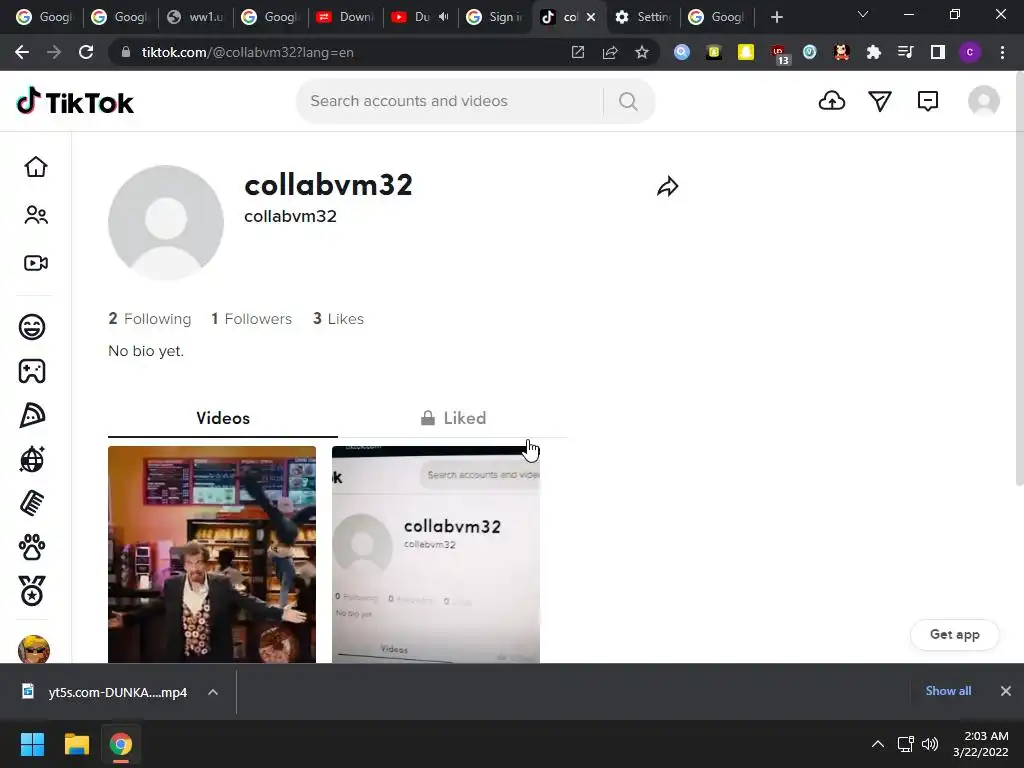This screenshot has width=1024, height=768.
Task: Open the inbox notifications icon
Action: pyautogui.click(x=927, y=101)
